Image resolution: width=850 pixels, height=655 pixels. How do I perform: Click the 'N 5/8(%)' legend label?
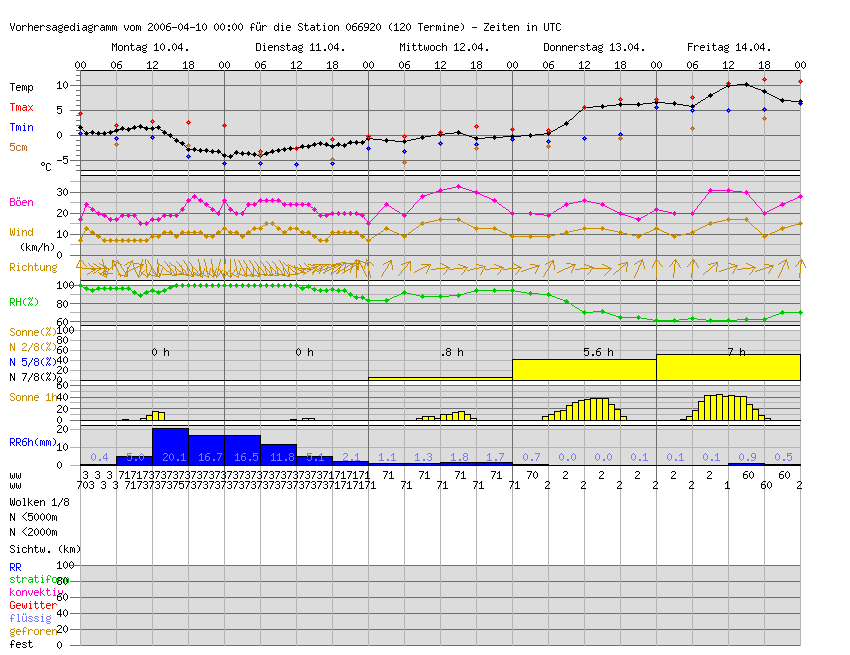pyautogui.click(x=33, y=362)
